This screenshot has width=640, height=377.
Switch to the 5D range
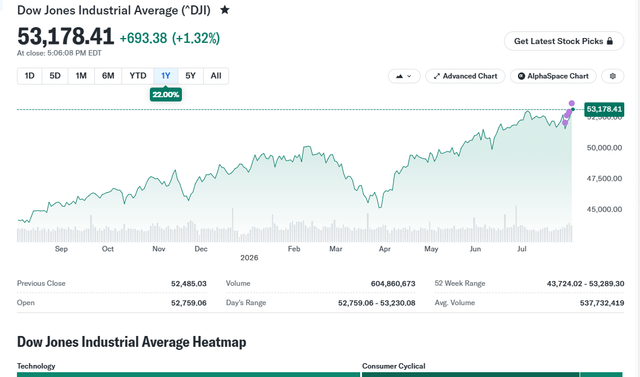point(55,76)
